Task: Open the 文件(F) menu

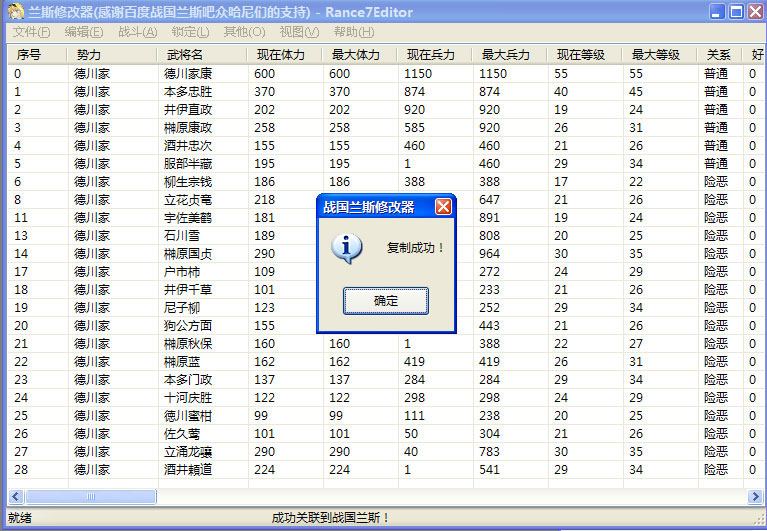Action: [32, 32]
